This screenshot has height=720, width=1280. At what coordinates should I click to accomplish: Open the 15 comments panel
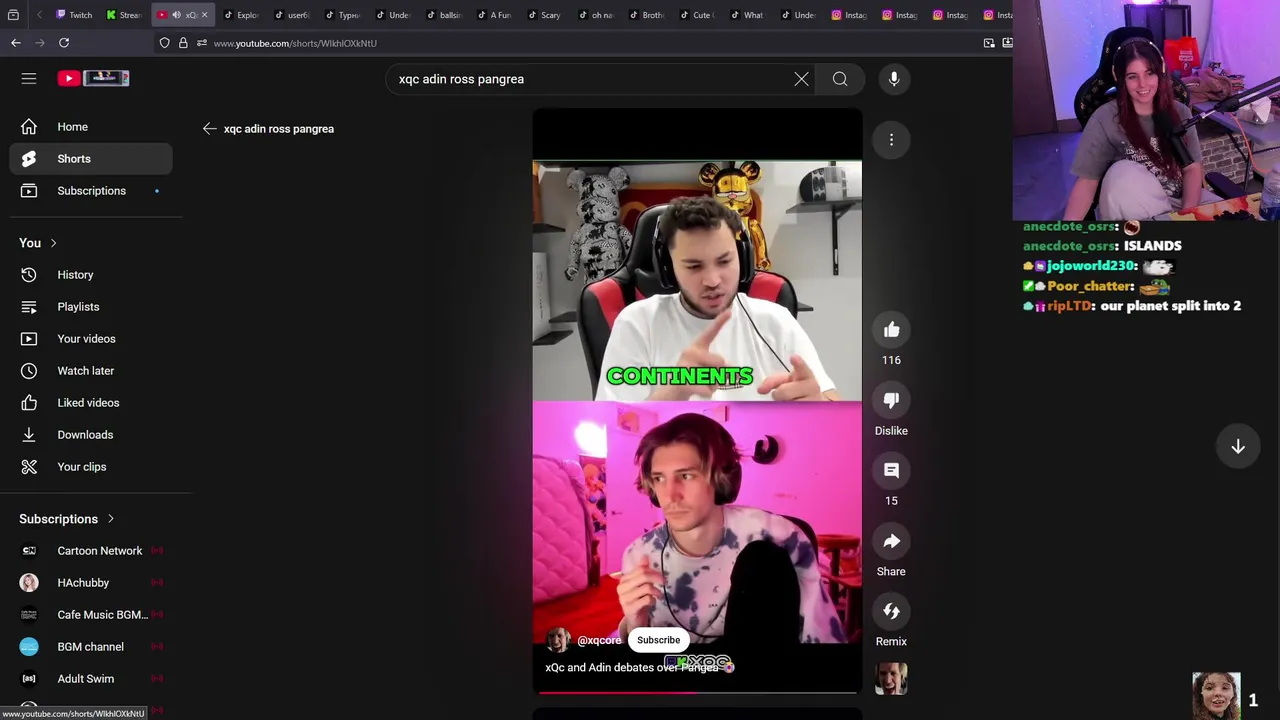(891, 470)
